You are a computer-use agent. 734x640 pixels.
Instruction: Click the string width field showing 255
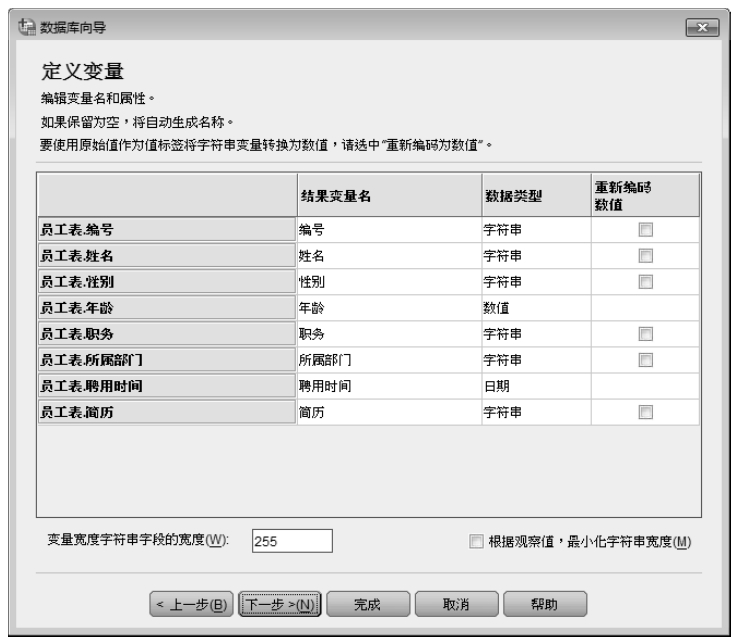point(291,541)
